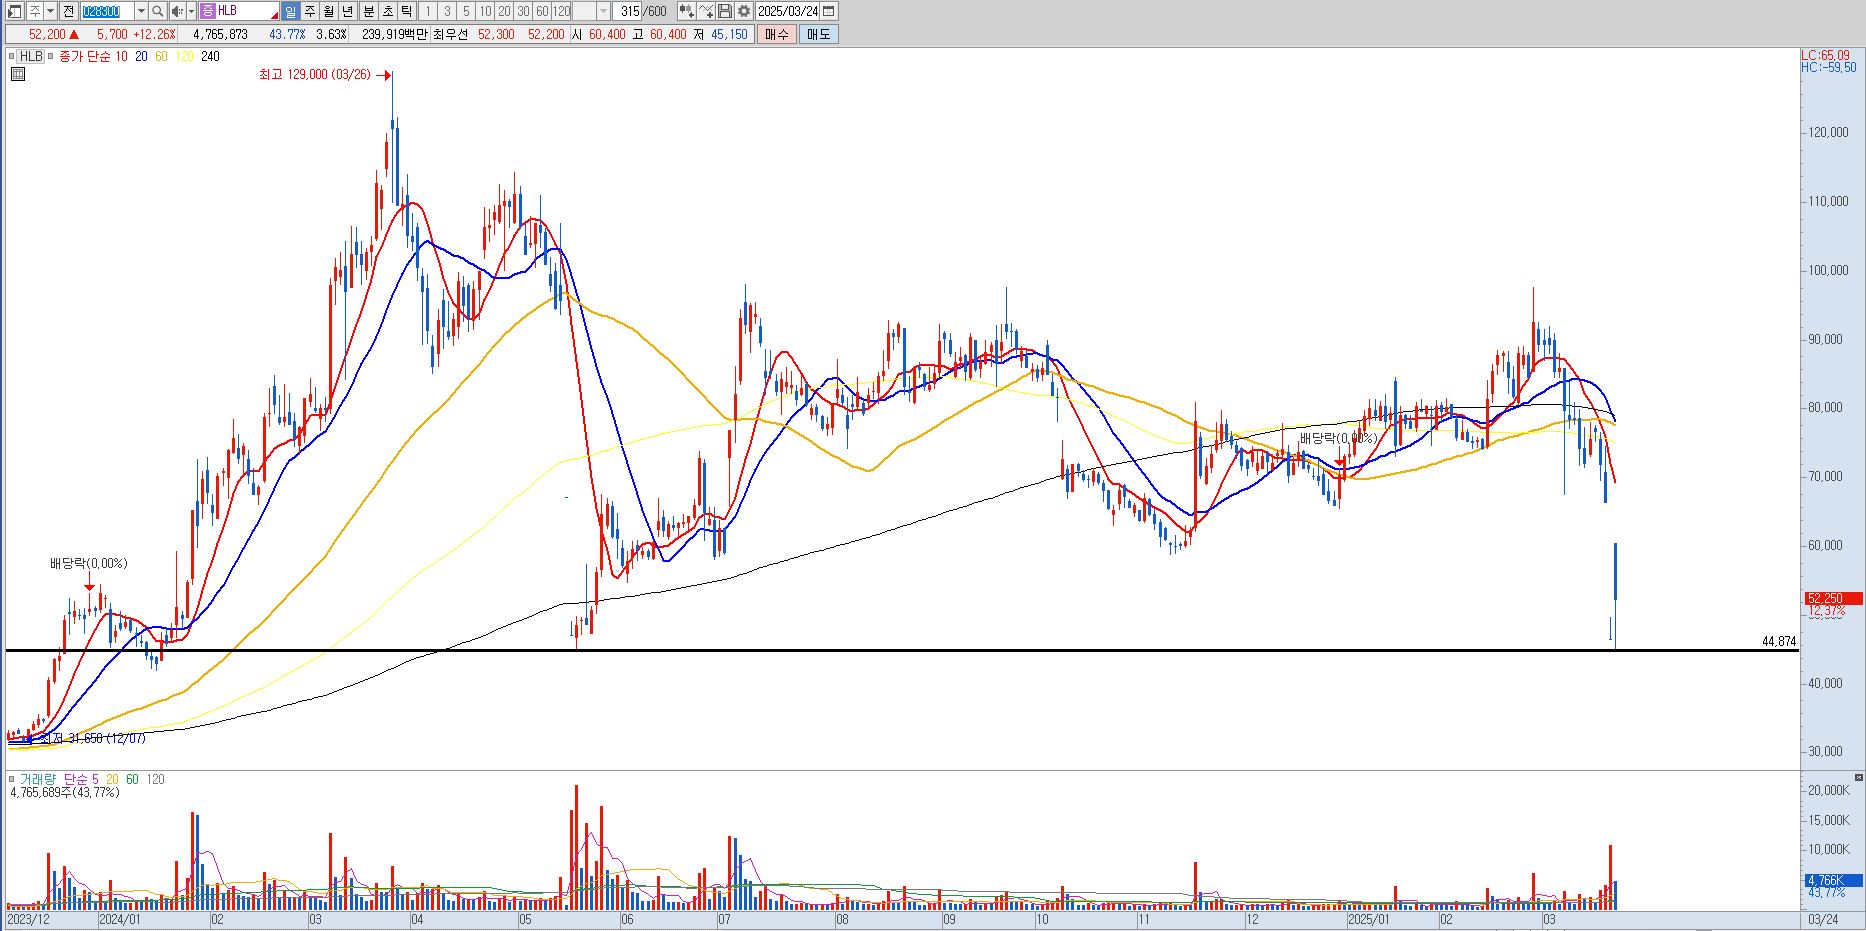Image resolution: width=1866 pixels, height=931 pixels.
Task: Select the tick 틱 chart period
Action: [x=406, y=11]
